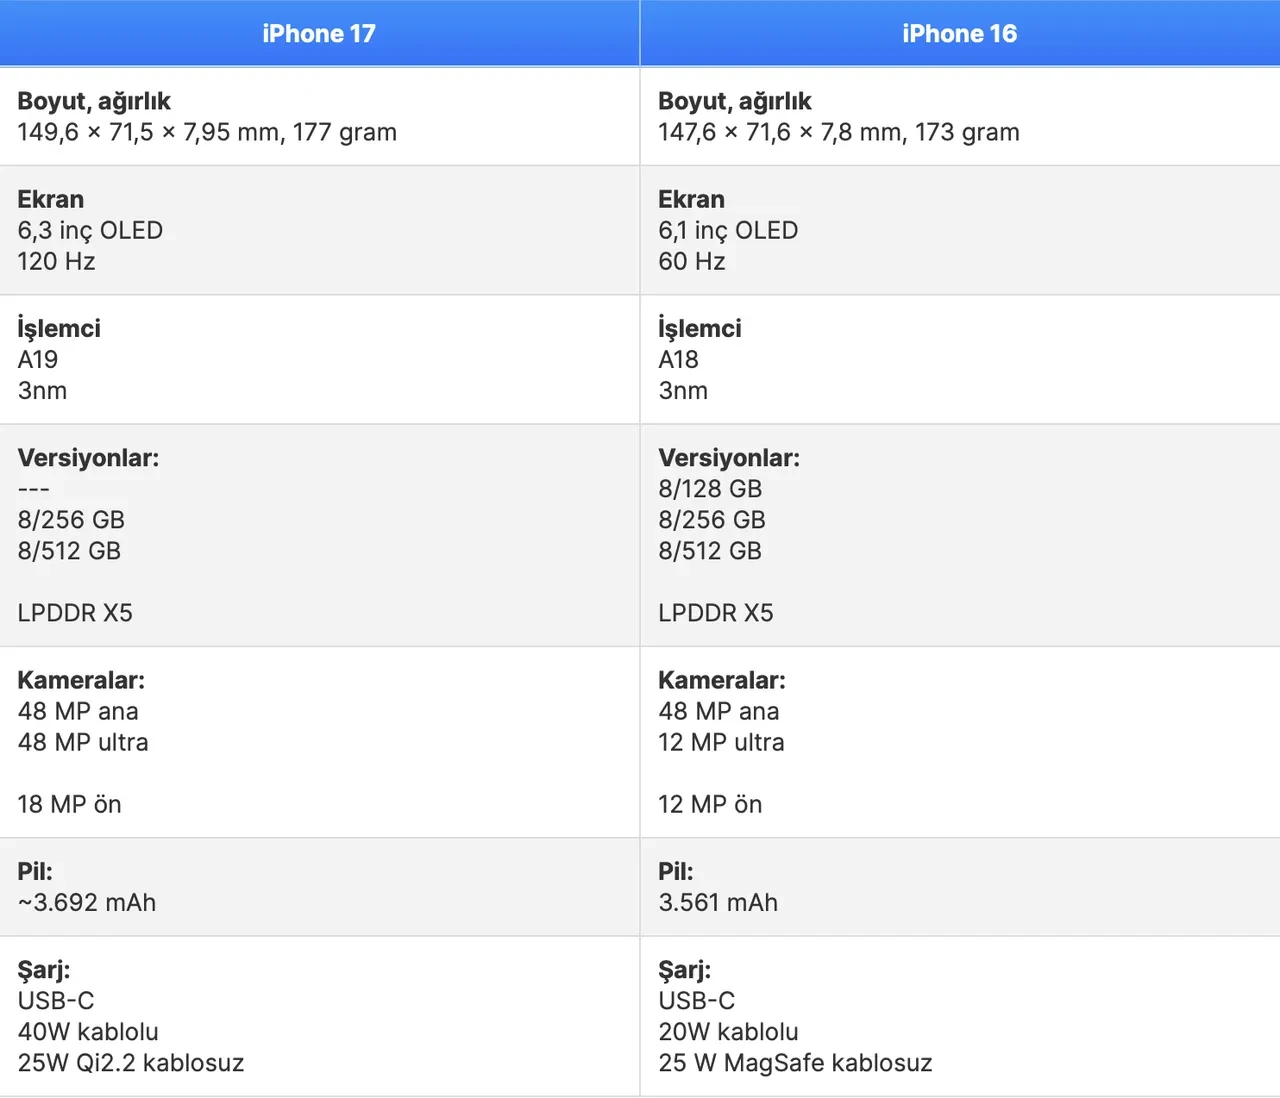Click the 6,1 inç OLED display text
The width and height of the screenshot is (1280, 1098).
click(x=728, y=230)
